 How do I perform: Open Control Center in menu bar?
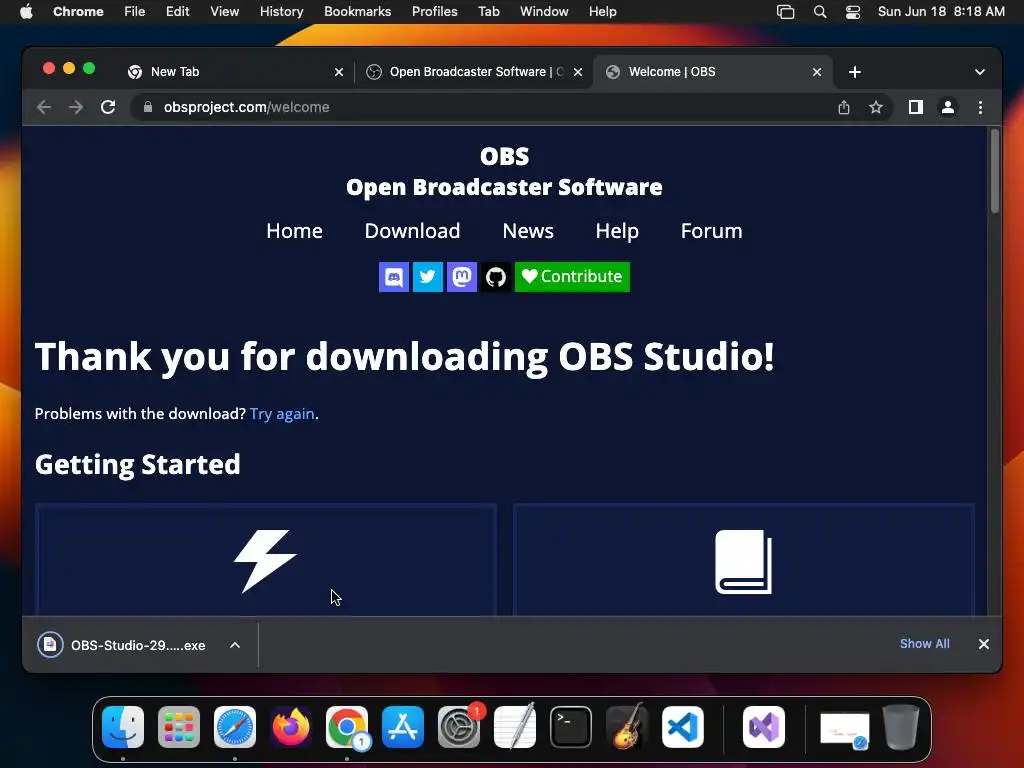pyautogui.click(x=852, y=12)
